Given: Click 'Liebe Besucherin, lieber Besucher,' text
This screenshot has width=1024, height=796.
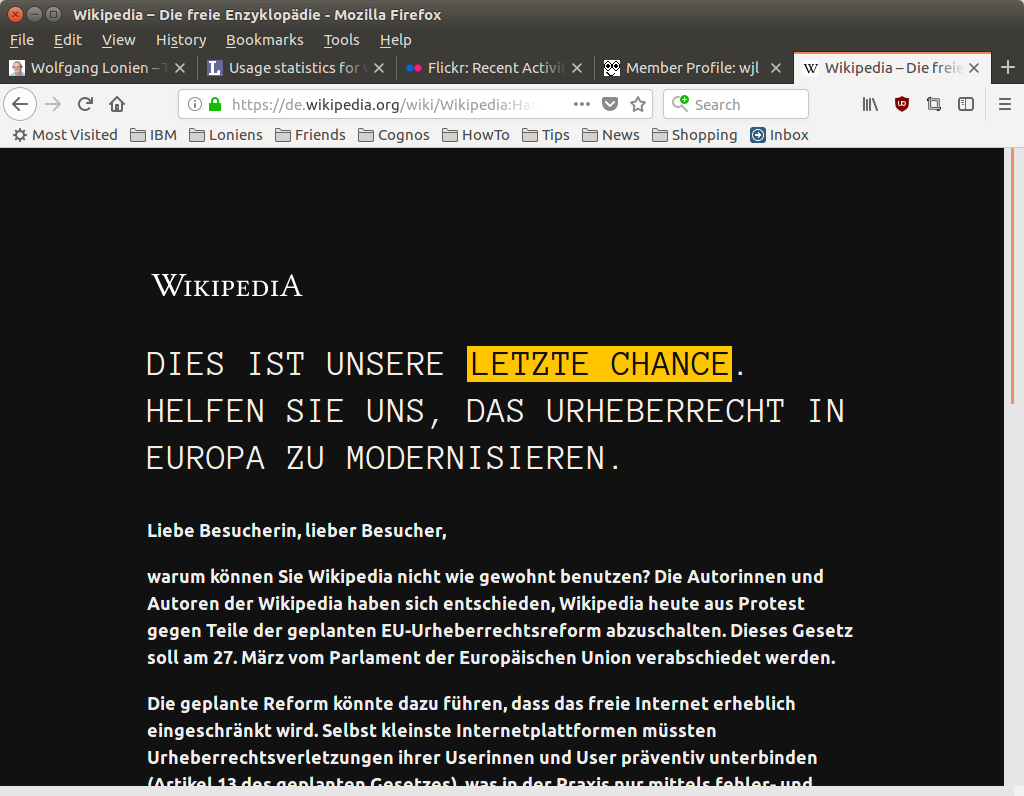Looking at the screenshot, I should (x=296, y=530).
